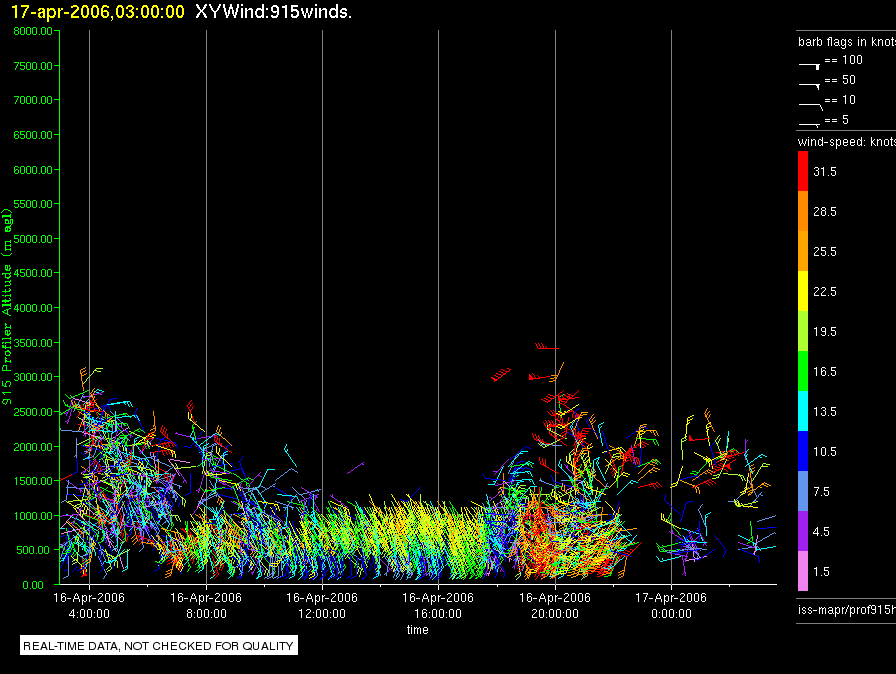
Task: Click the 'XYWind:915winds.' plot title
Action: (x=273, y=12)
